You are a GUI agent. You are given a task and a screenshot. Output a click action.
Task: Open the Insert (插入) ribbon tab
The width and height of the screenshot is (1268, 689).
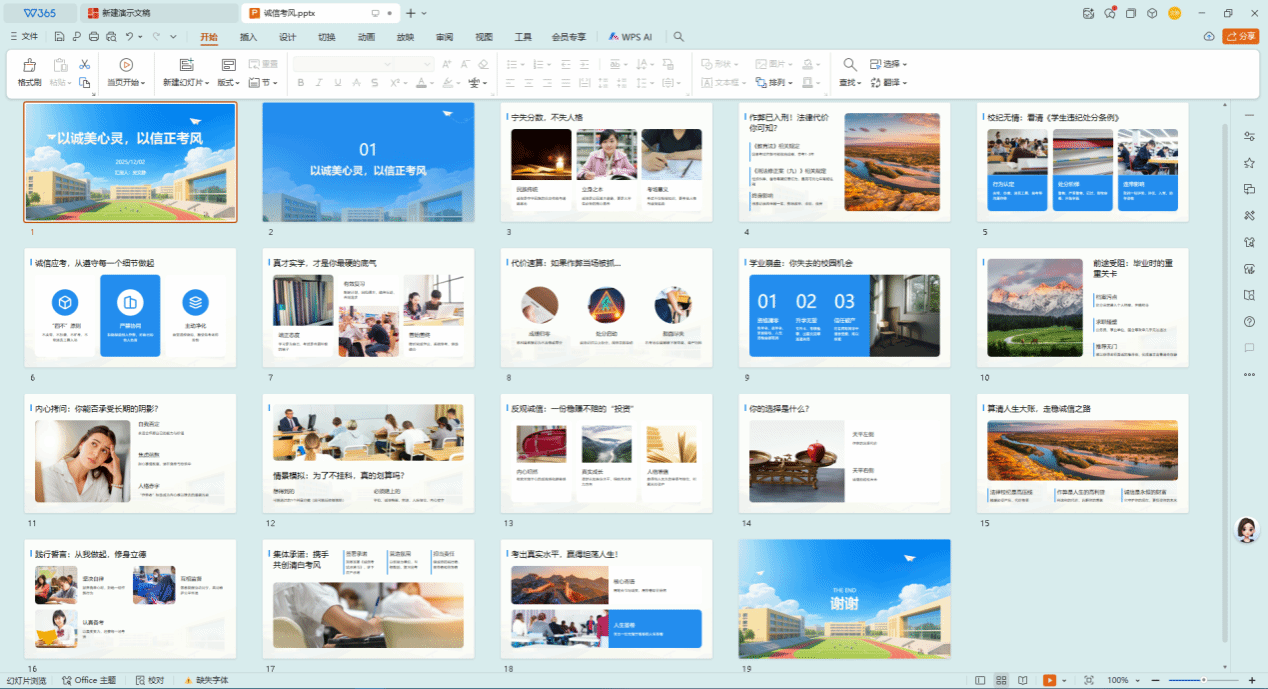click(248, 37)
